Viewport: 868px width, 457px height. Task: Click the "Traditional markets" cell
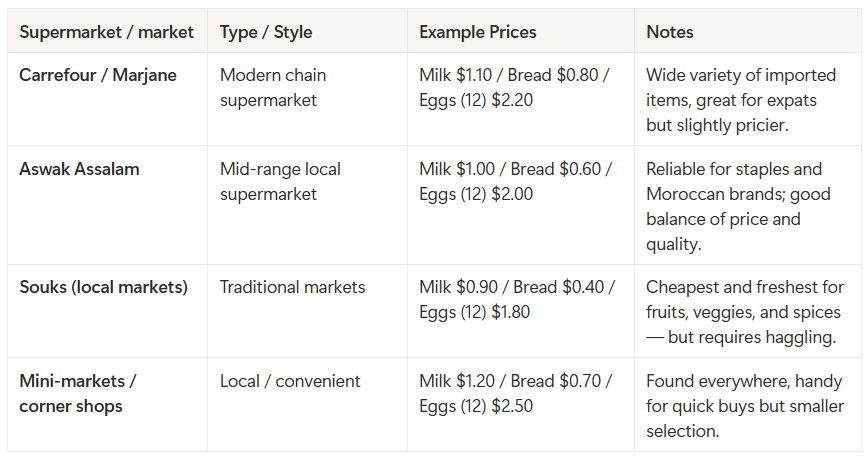coord(293,287)
